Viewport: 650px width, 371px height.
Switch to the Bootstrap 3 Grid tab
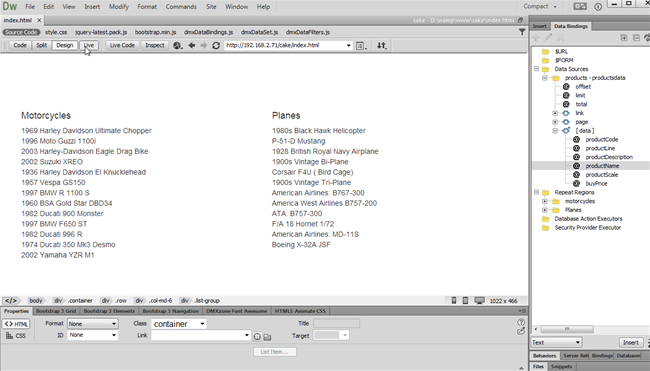coord(56,311)
